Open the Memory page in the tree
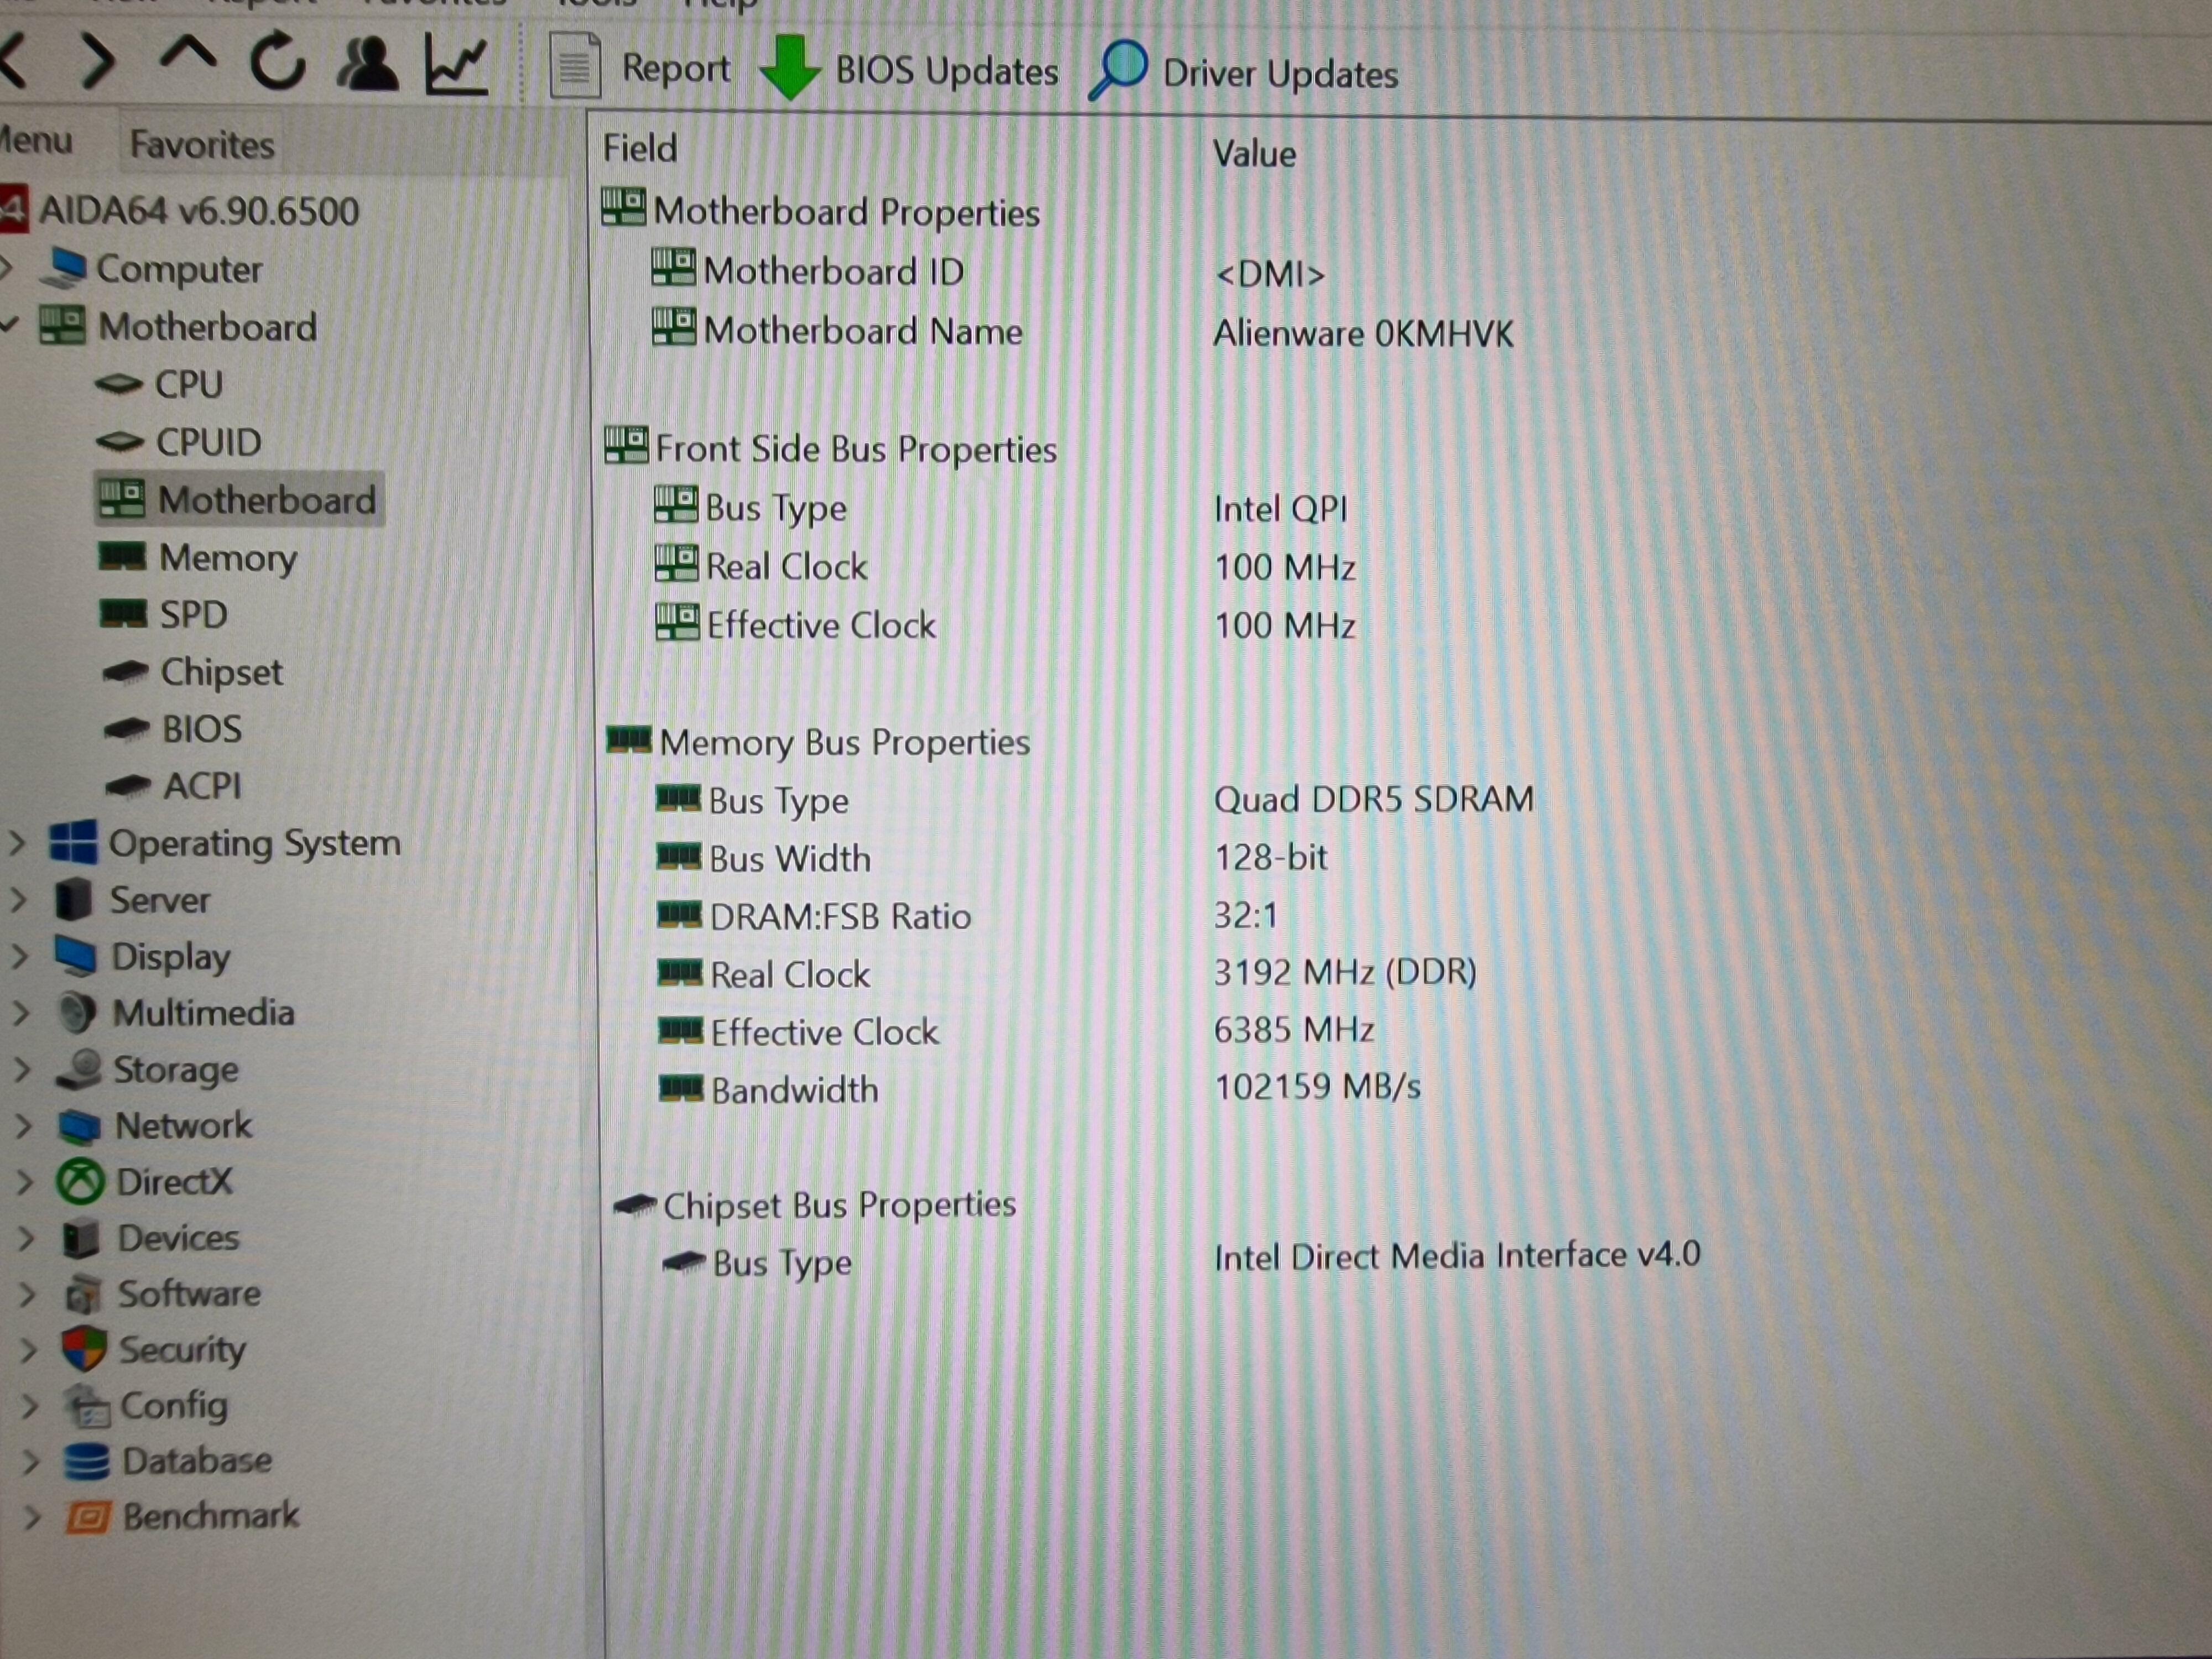This screenshot has width=2212, height=1659. coord(228,558)
